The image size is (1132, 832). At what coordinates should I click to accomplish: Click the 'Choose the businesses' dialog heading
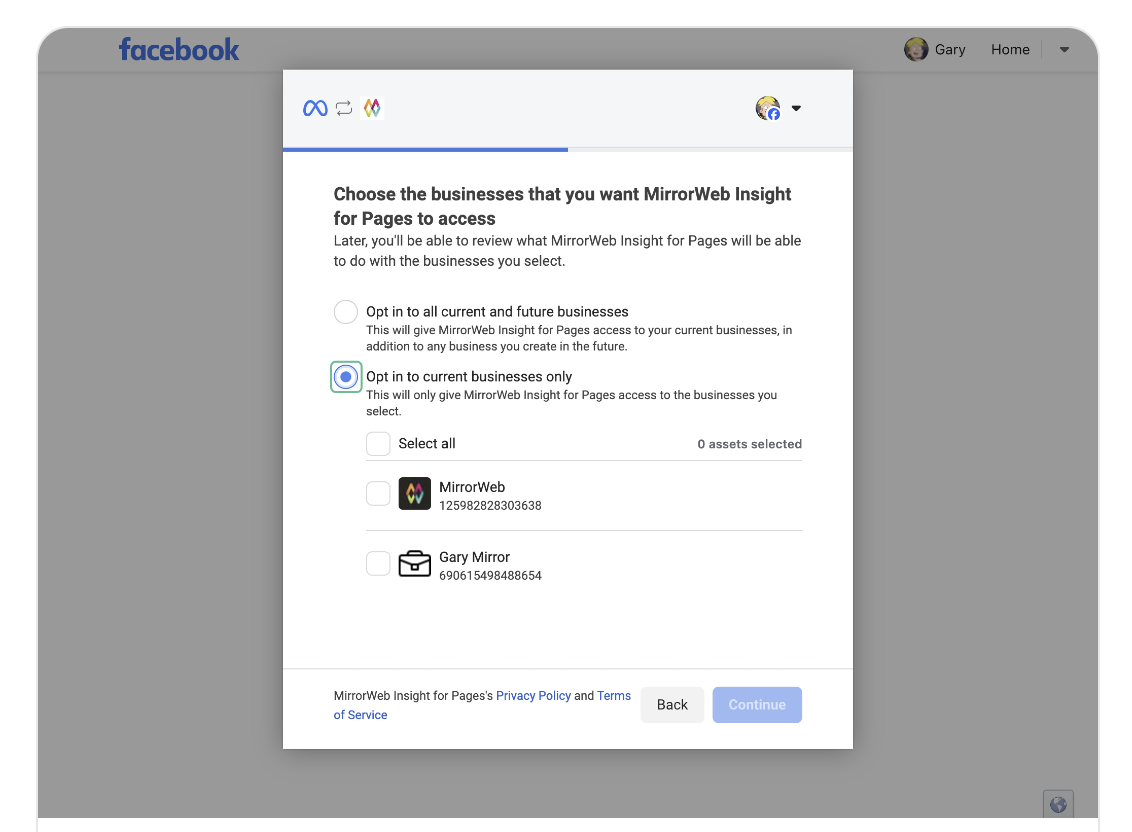562,206
